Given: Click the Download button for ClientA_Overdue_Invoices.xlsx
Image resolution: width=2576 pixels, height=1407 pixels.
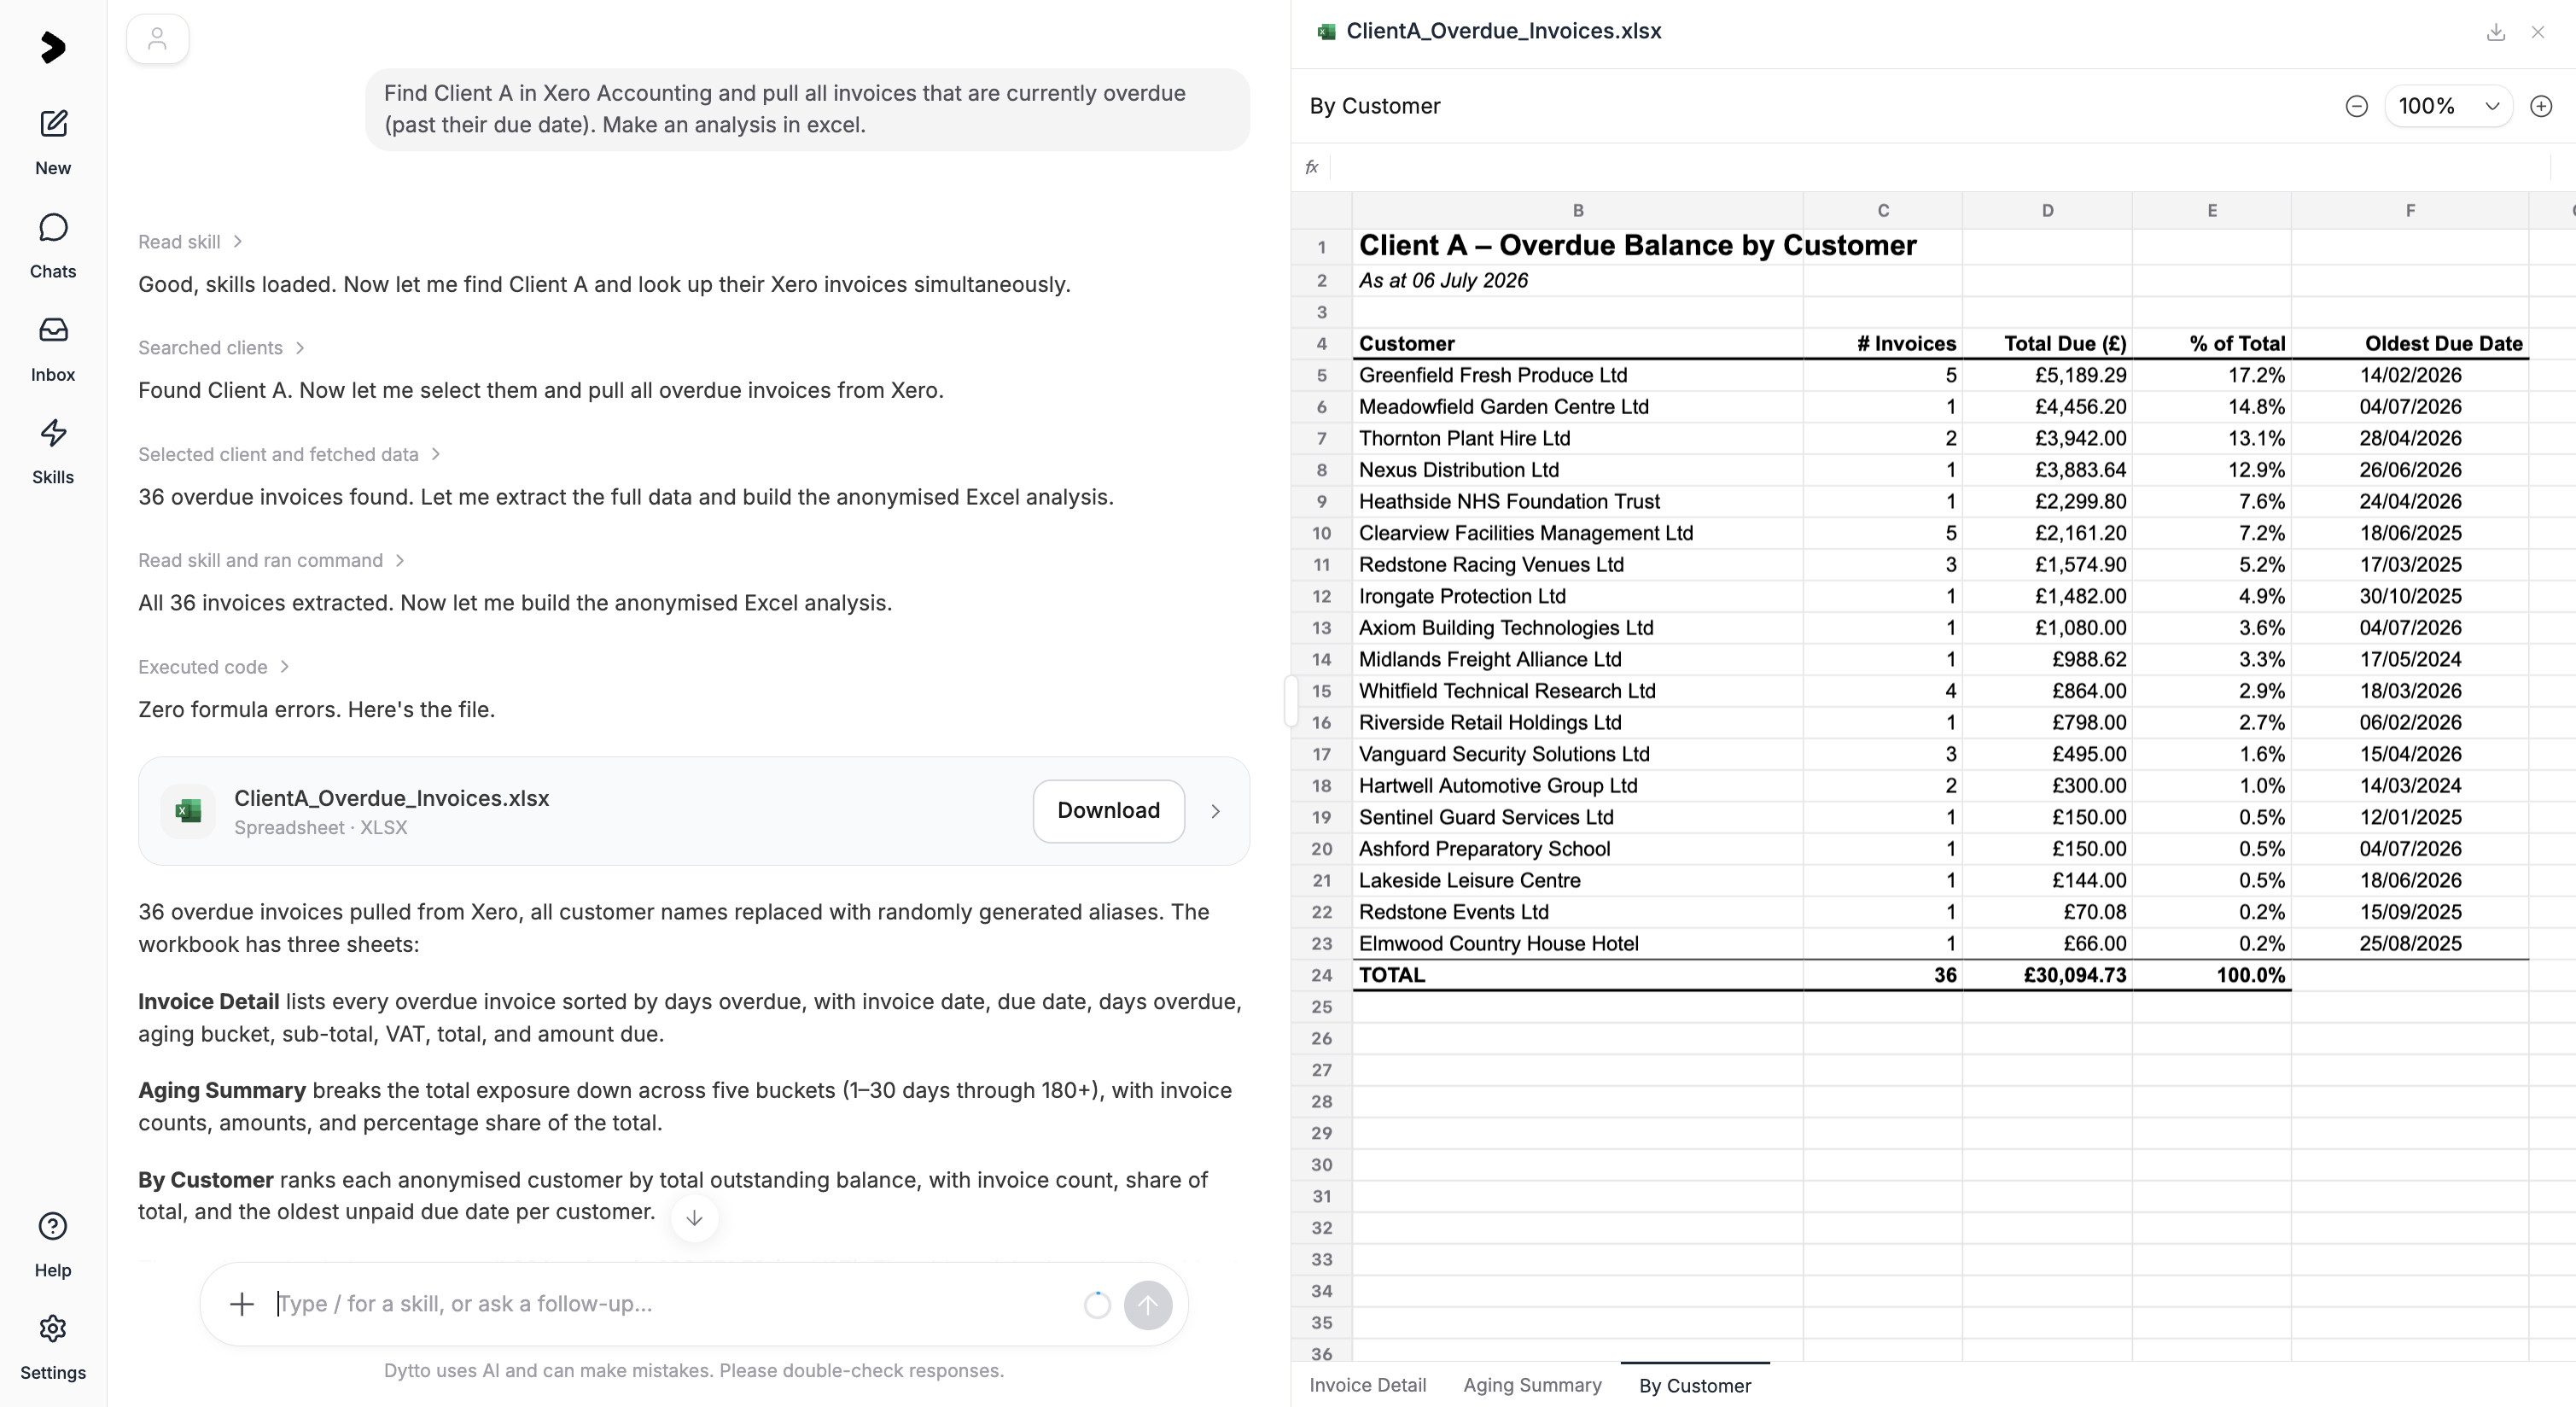Looking at the screenshot, I should point(1108,811).
